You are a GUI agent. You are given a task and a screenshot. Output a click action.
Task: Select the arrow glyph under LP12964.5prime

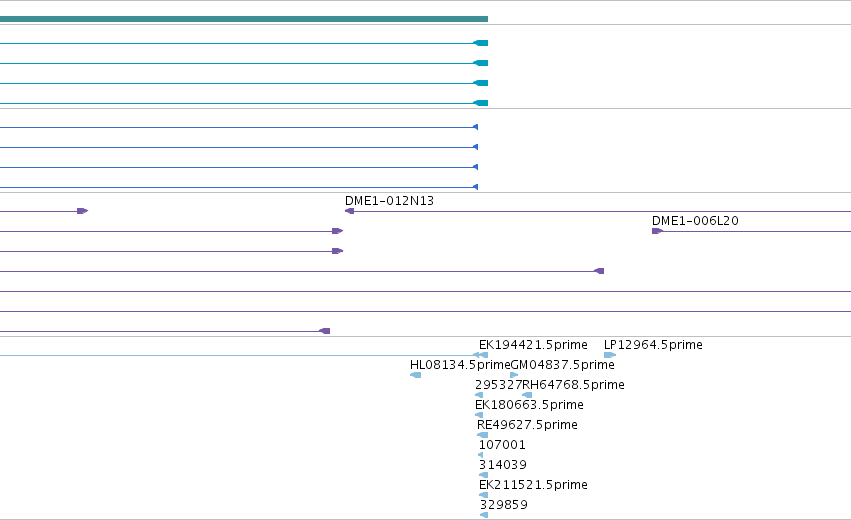tap(609, 355)
